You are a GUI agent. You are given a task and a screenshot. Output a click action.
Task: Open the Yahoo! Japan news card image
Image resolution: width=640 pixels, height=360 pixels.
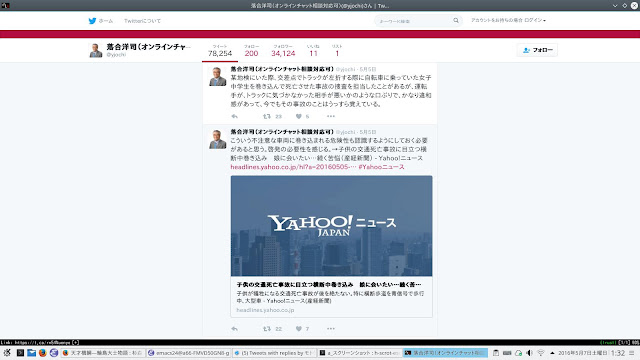click(331, 226)
